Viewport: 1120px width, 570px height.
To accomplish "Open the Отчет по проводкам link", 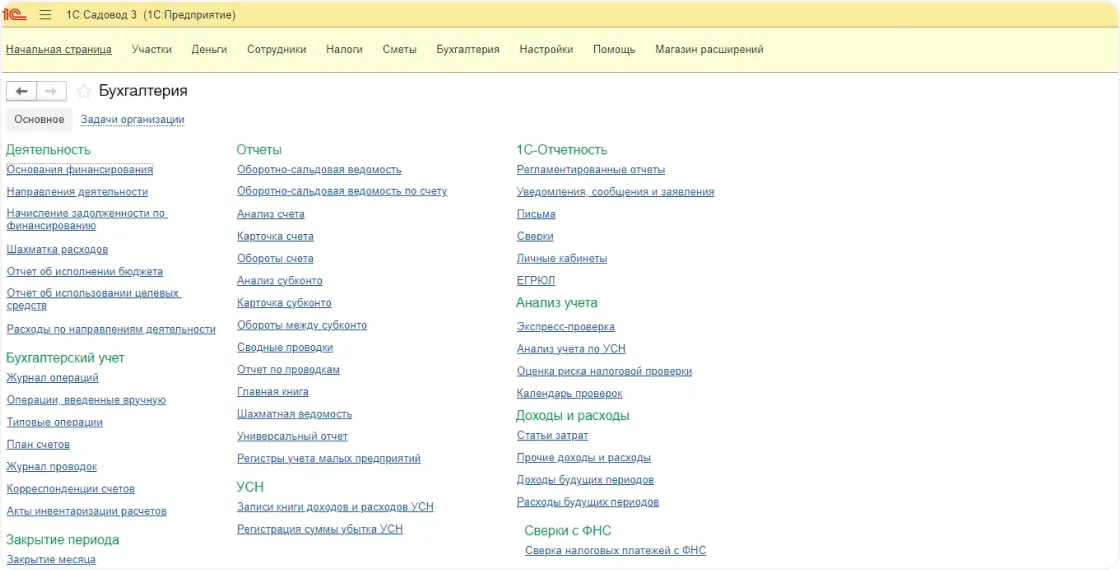I will (289, 370).
